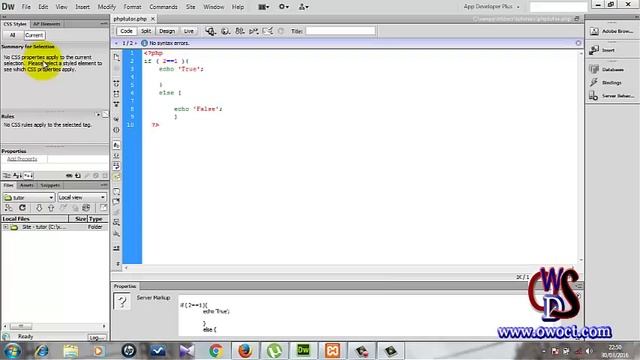Click the Refresh icon in Files panel
640x360 pixels.
pyautogui.click(x=22, y=208)
